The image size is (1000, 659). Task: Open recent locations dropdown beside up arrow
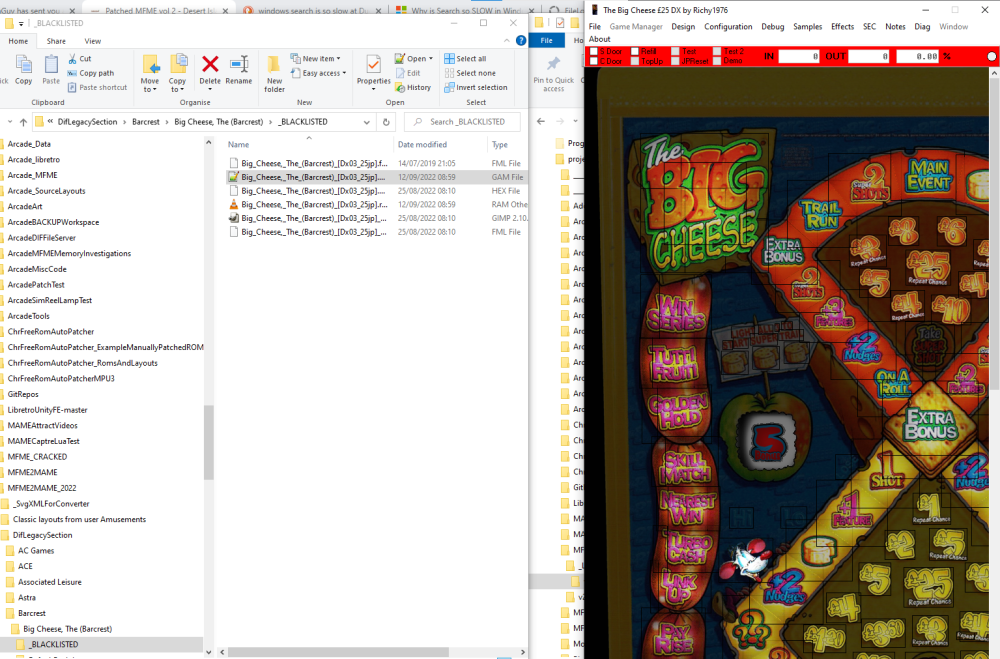[x=10, y=122]
